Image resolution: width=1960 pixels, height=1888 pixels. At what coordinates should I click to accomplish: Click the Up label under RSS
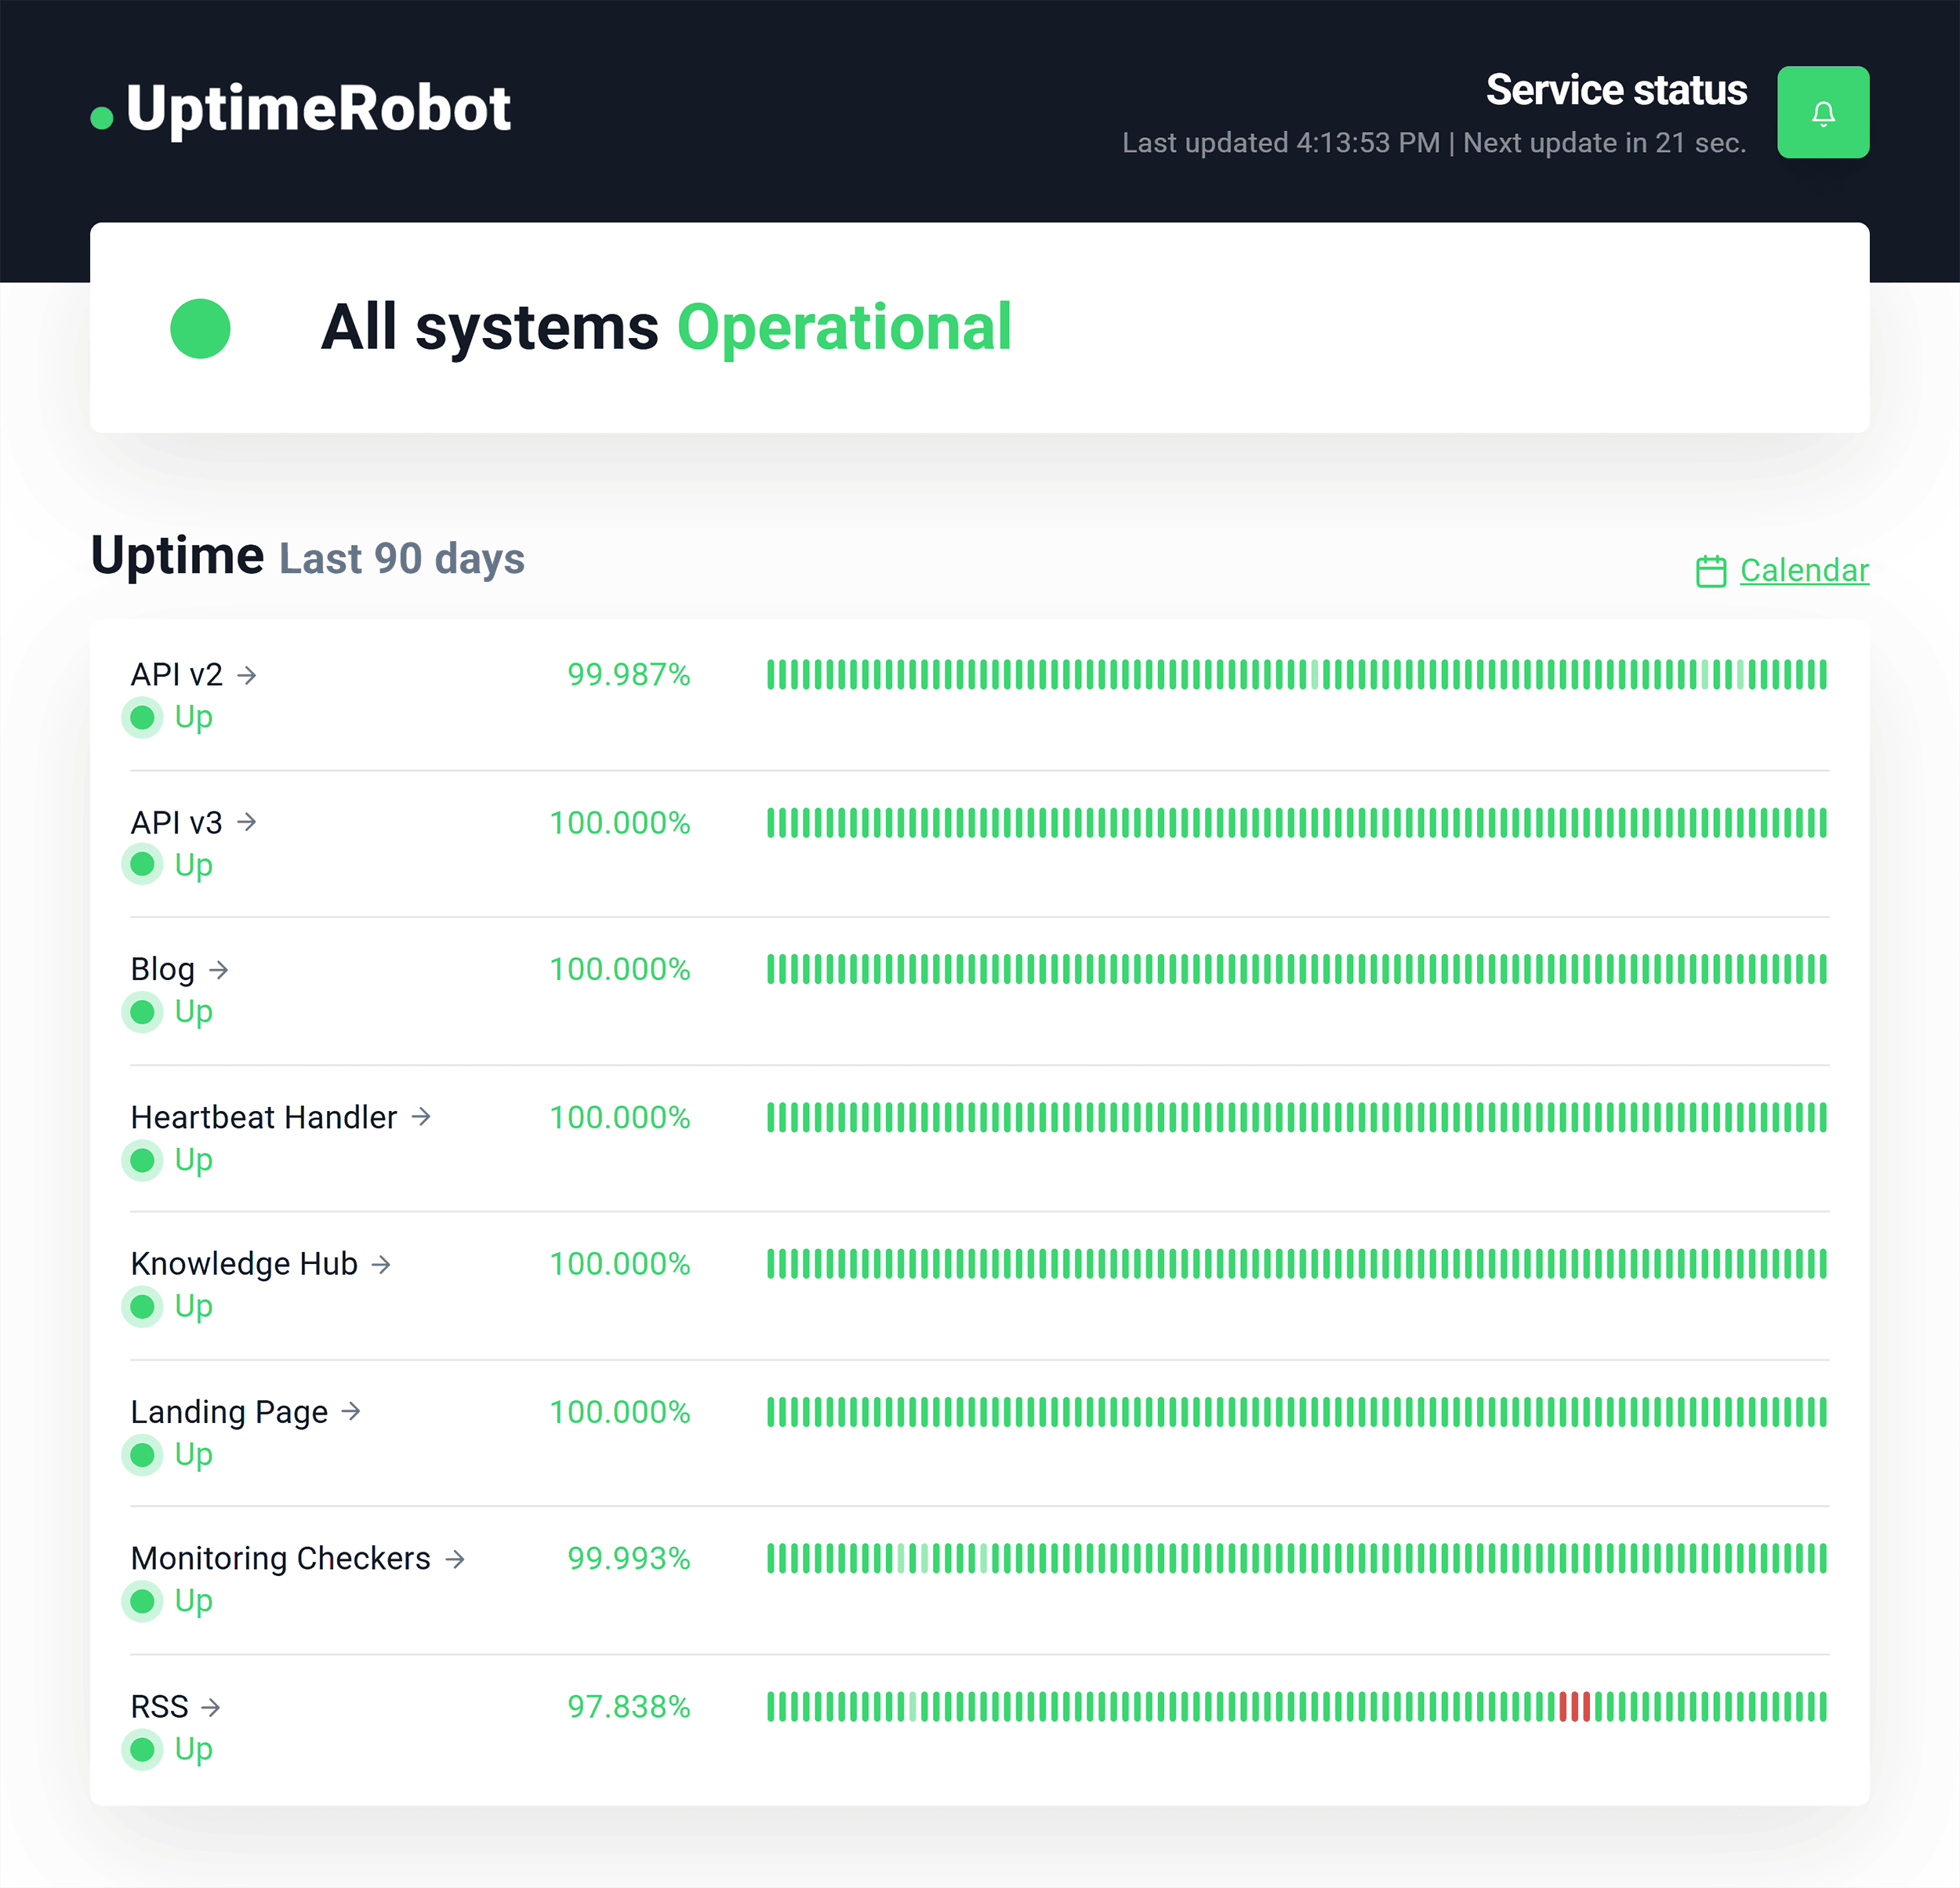point(193,1749)
